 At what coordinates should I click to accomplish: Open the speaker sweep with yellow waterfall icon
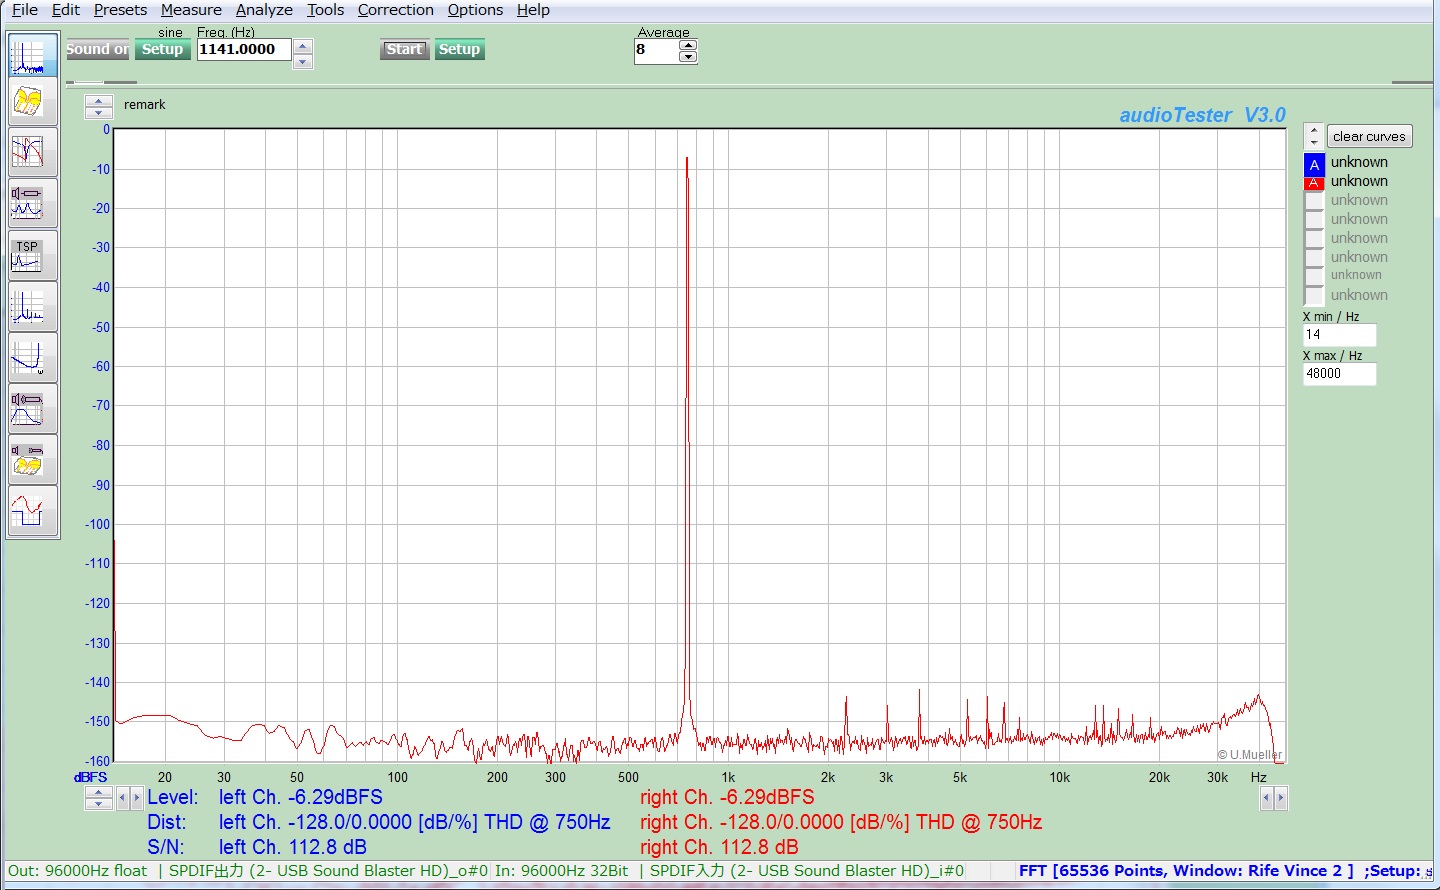pos(32,459)
